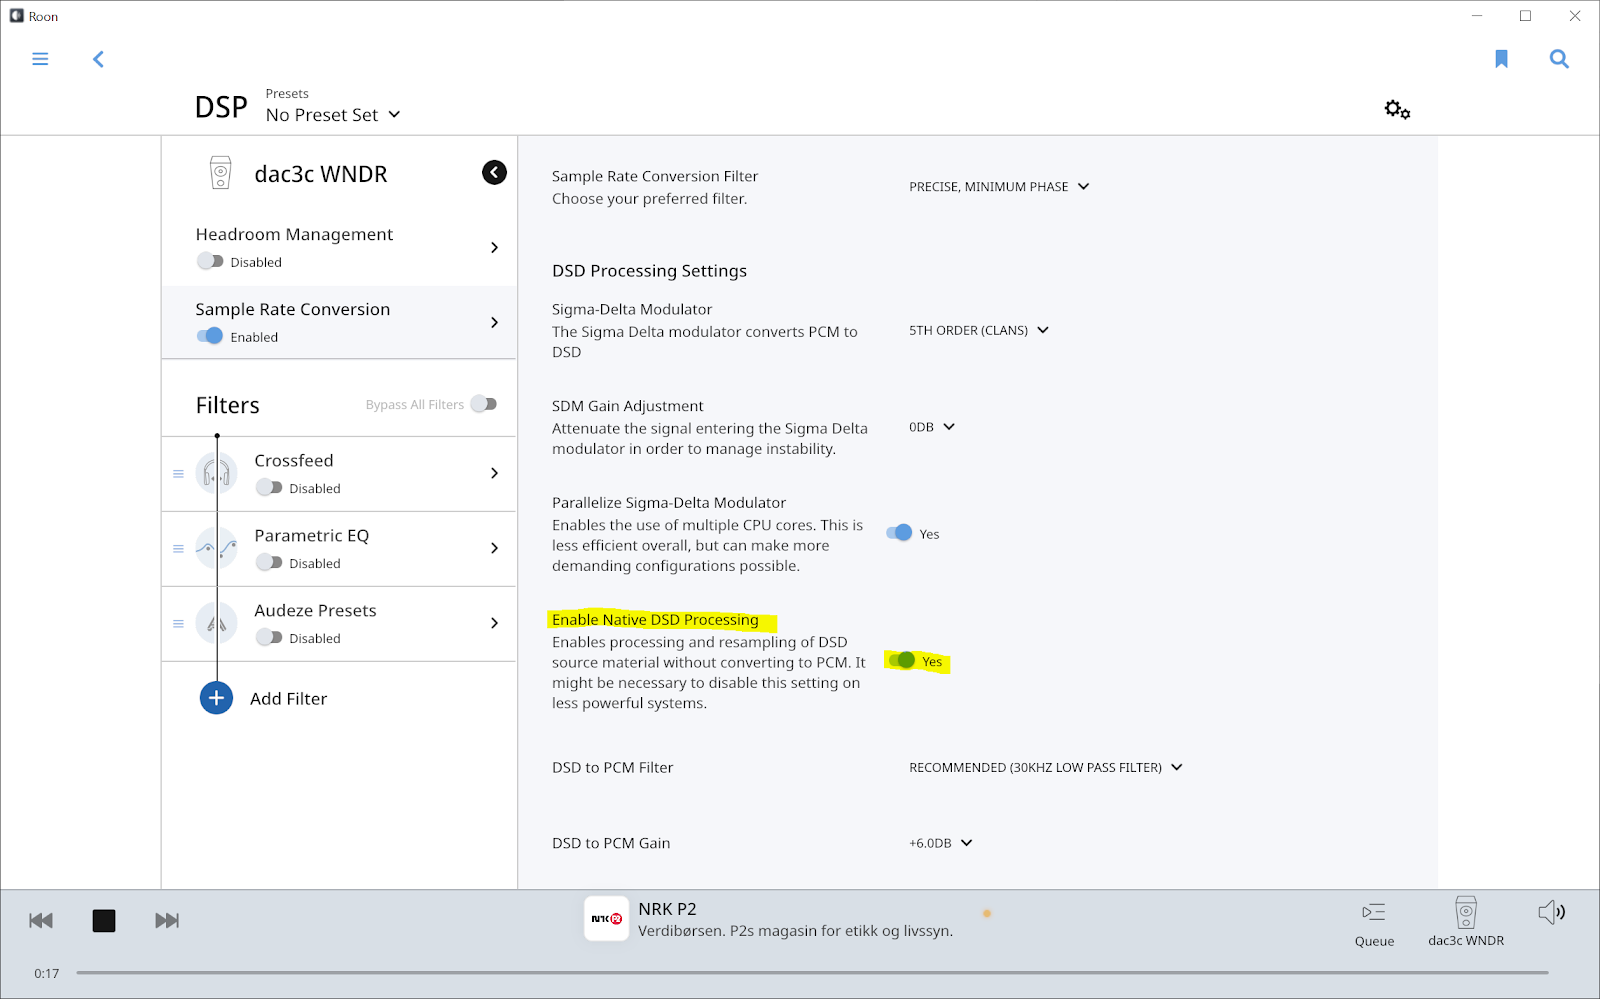Open DSP settings gears icon
Screen dimensions: 1600x999
[1397, 109]
